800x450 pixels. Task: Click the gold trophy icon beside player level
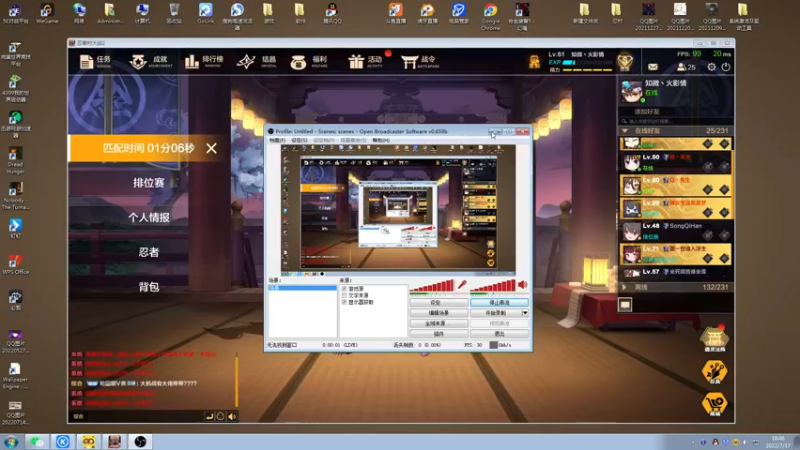(534, 62)
